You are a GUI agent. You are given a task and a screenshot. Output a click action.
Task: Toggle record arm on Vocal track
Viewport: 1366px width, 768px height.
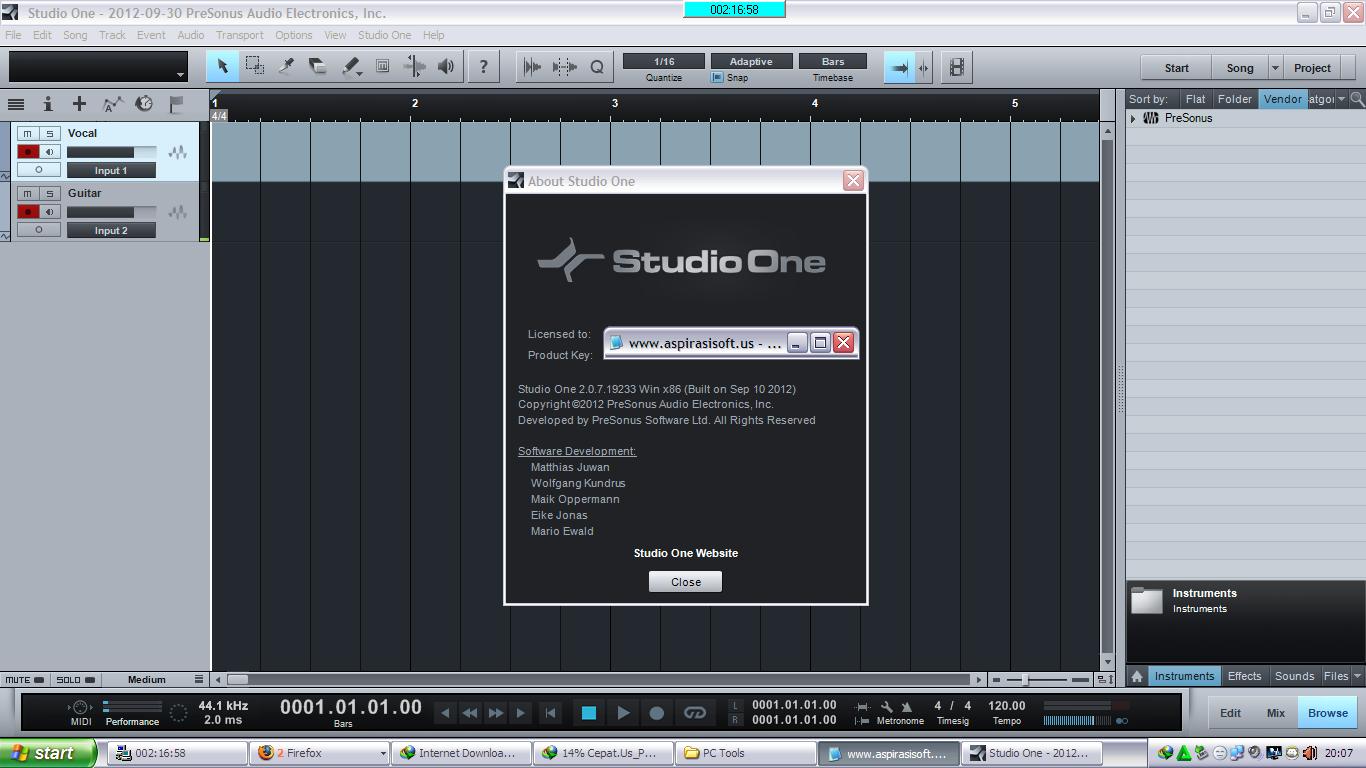28,152
